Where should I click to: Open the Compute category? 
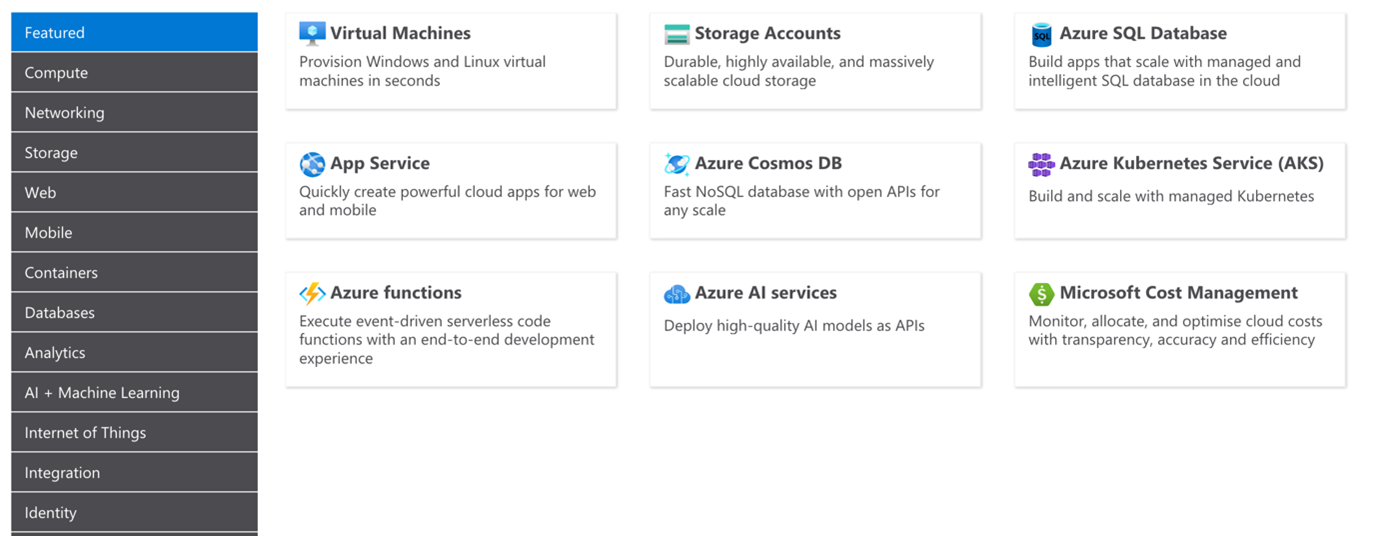point(134,72)
